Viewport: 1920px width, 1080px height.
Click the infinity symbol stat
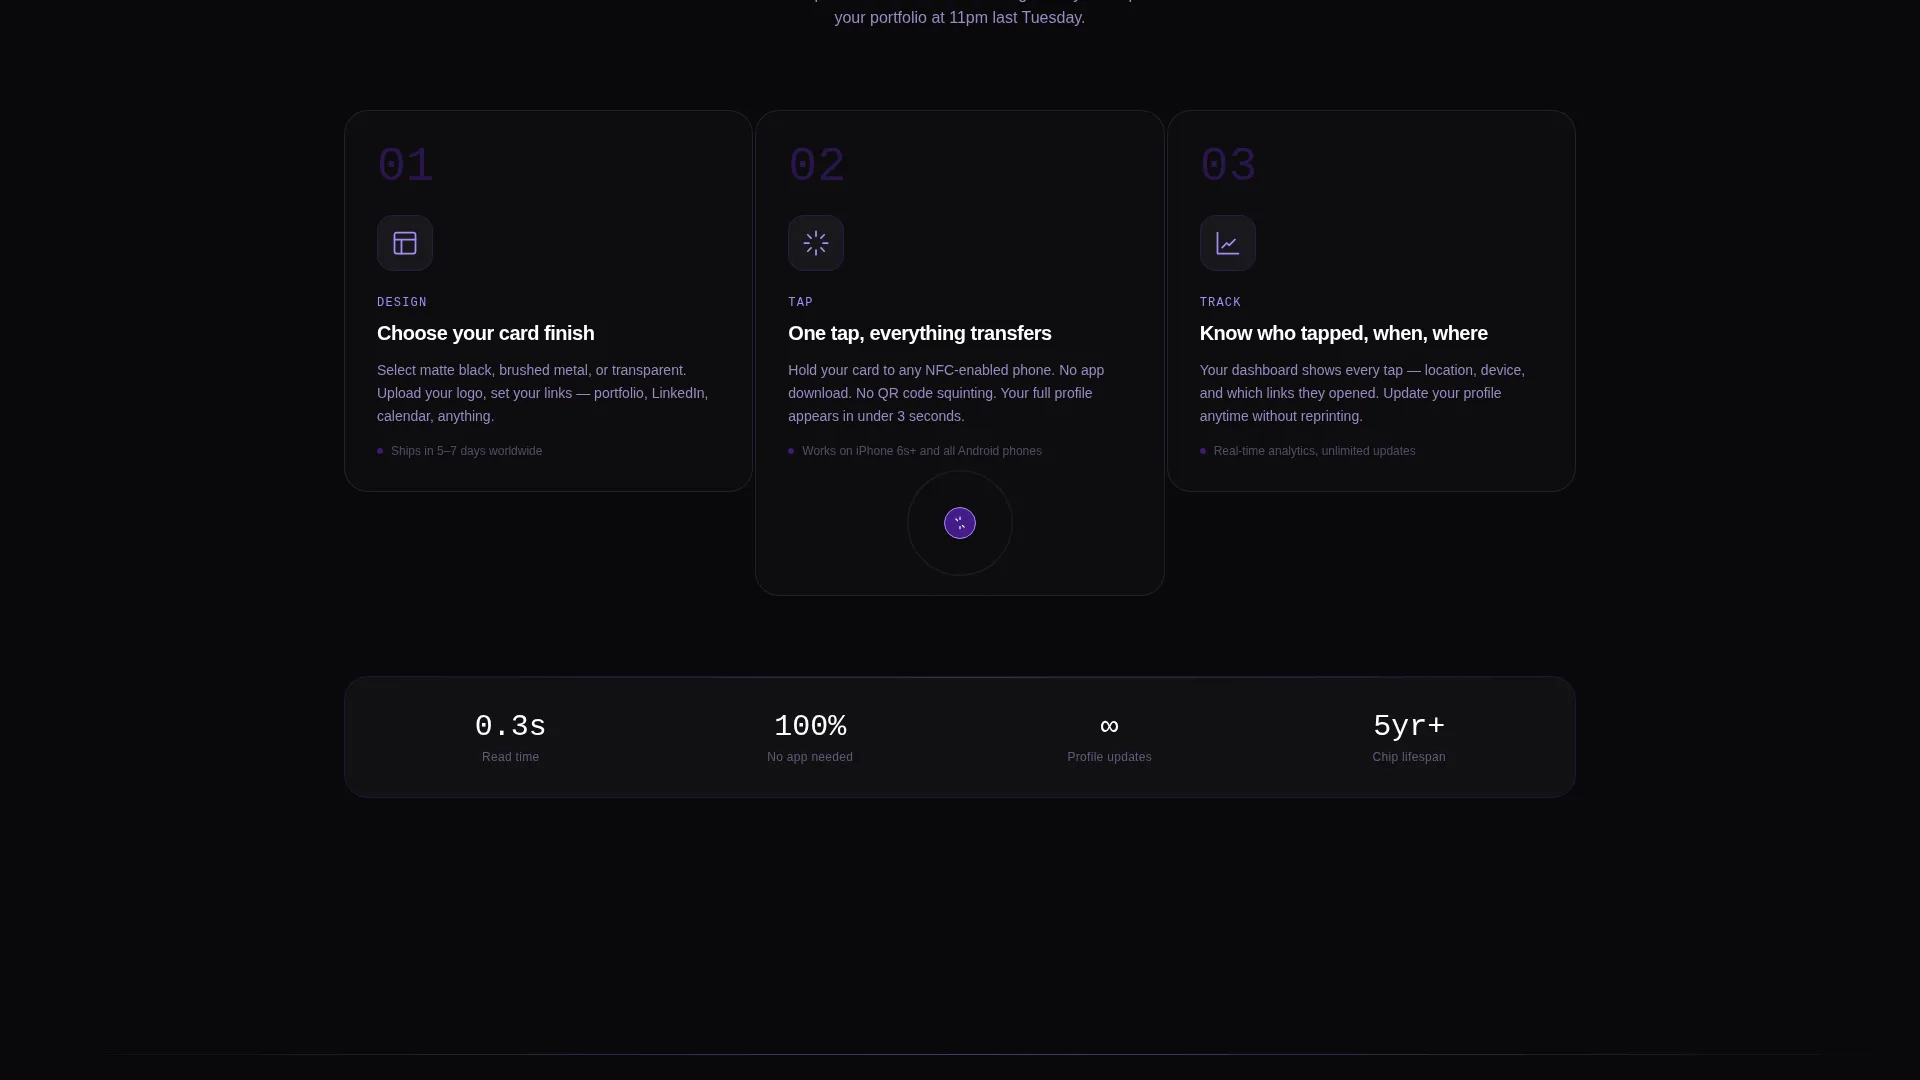[x=1109, y=726]
